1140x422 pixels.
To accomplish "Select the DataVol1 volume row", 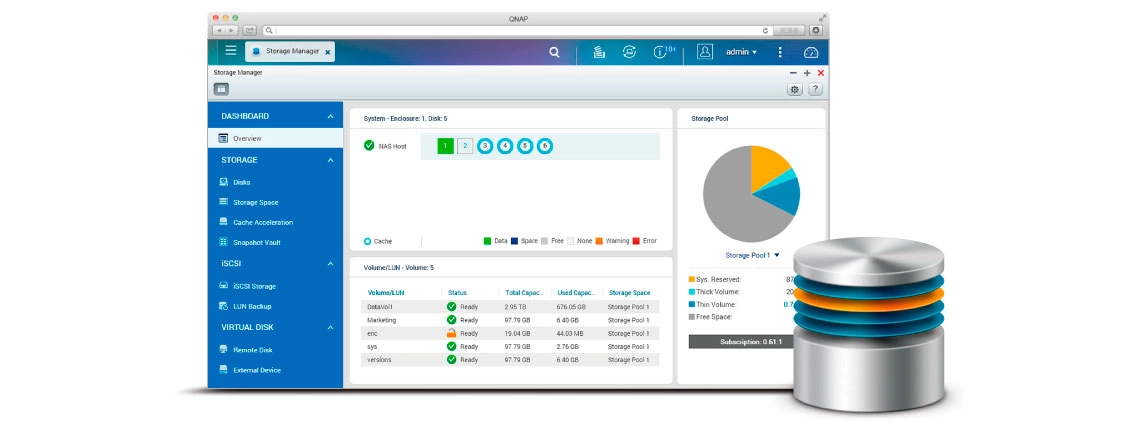I will [510, 306].
